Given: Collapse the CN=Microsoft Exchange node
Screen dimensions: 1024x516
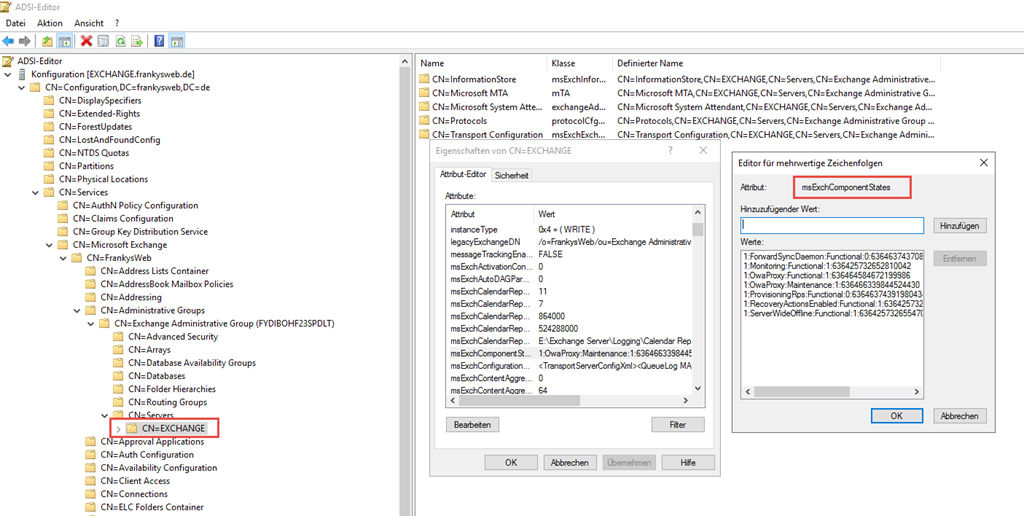Looking at the screenshot, I should click(50, 245).
